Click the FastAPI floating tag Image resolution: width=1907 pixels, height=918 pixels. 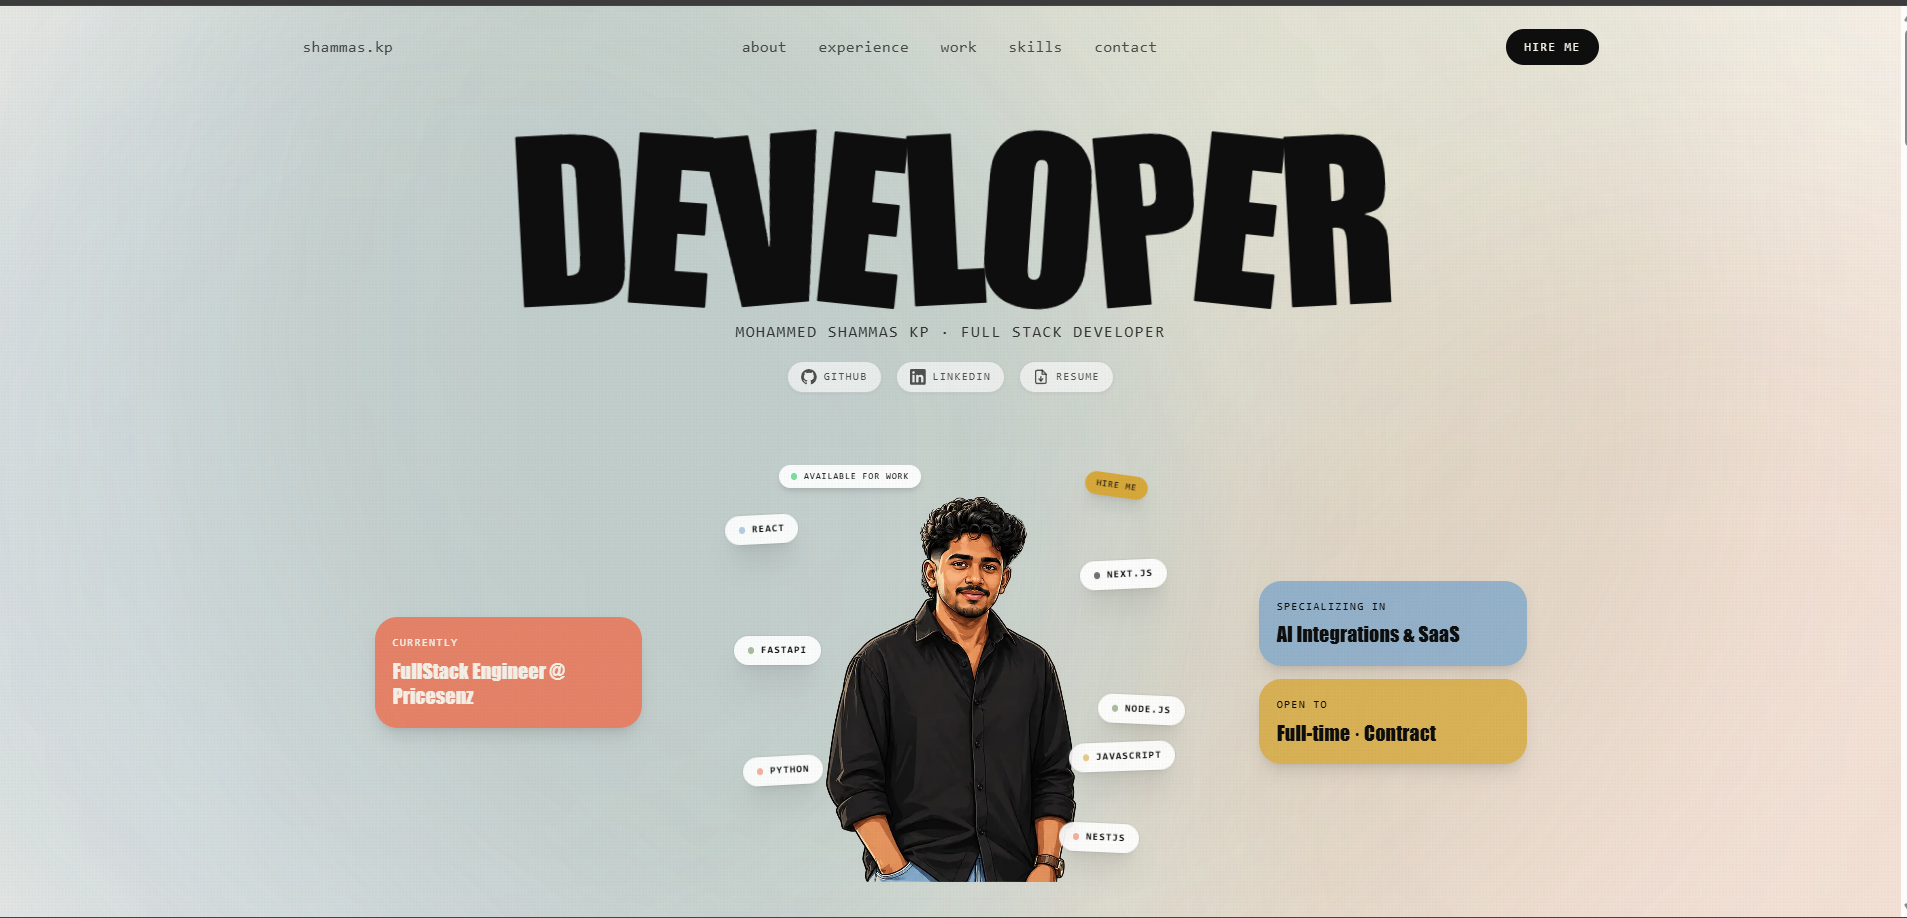(x=777, y=650)
